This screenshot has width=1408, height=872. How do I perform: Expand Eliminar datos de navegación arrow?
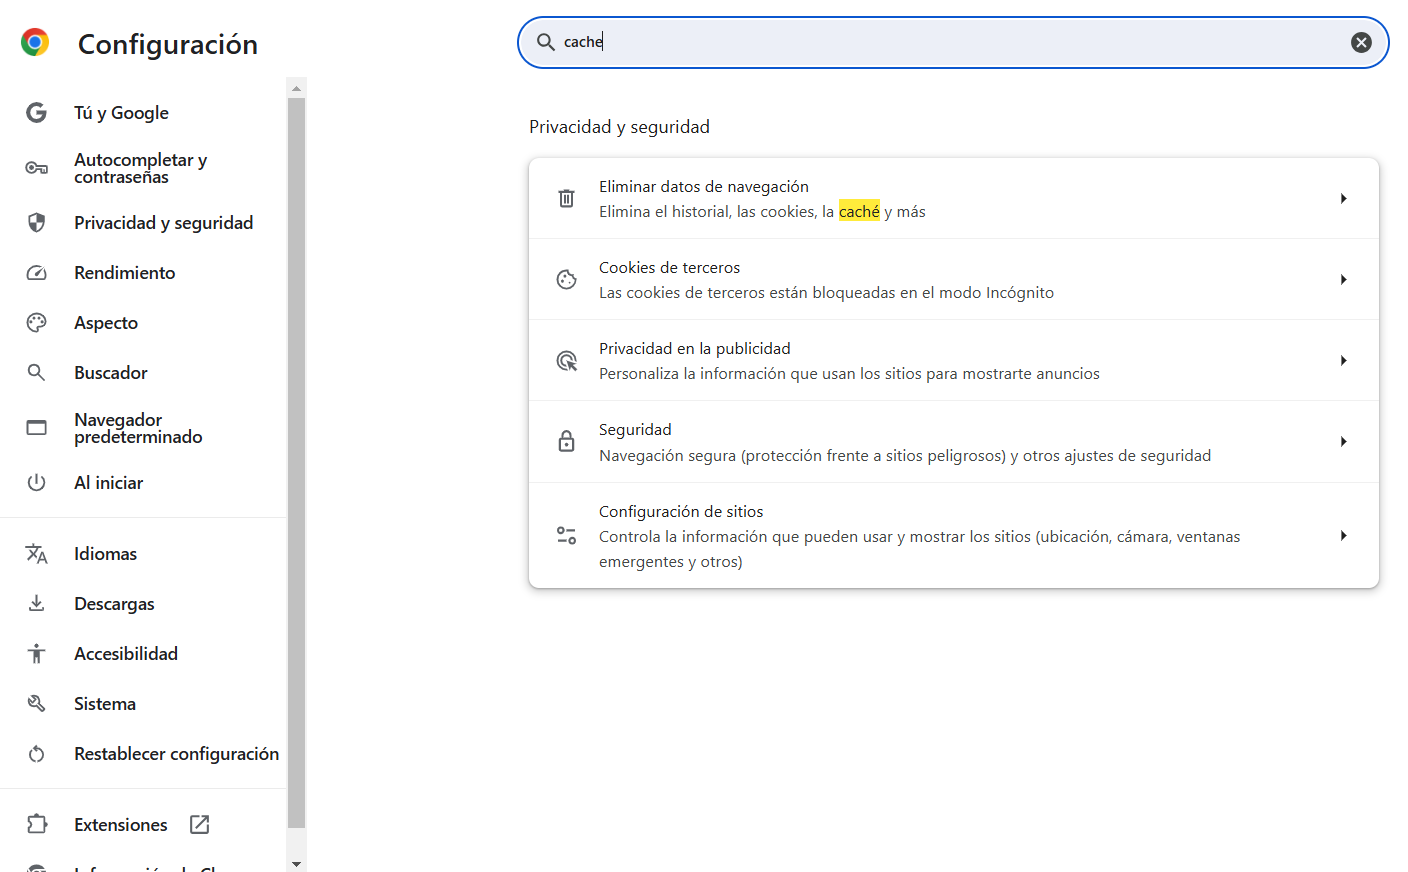[x=1343, y=198]
